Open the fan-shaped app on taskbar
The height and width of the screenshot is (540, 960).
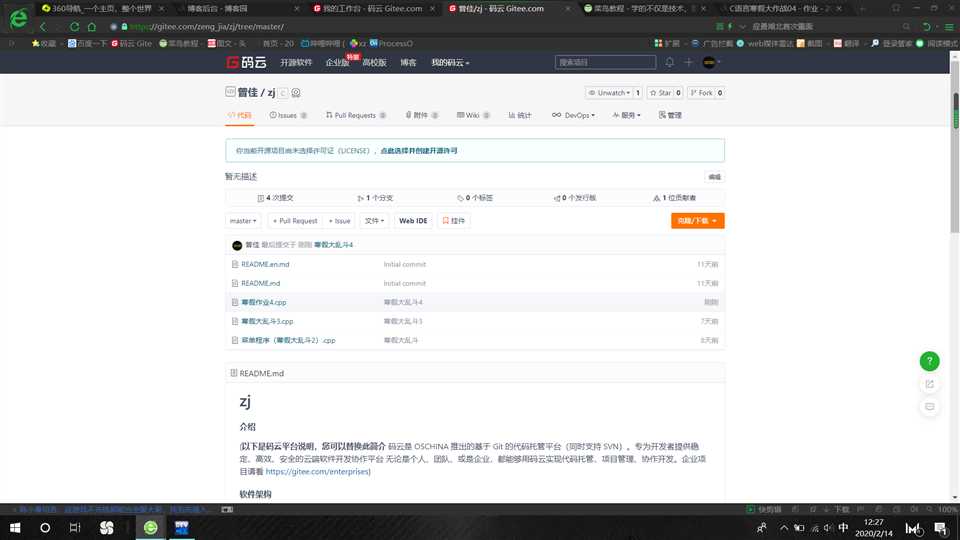[x=107, y=528]
